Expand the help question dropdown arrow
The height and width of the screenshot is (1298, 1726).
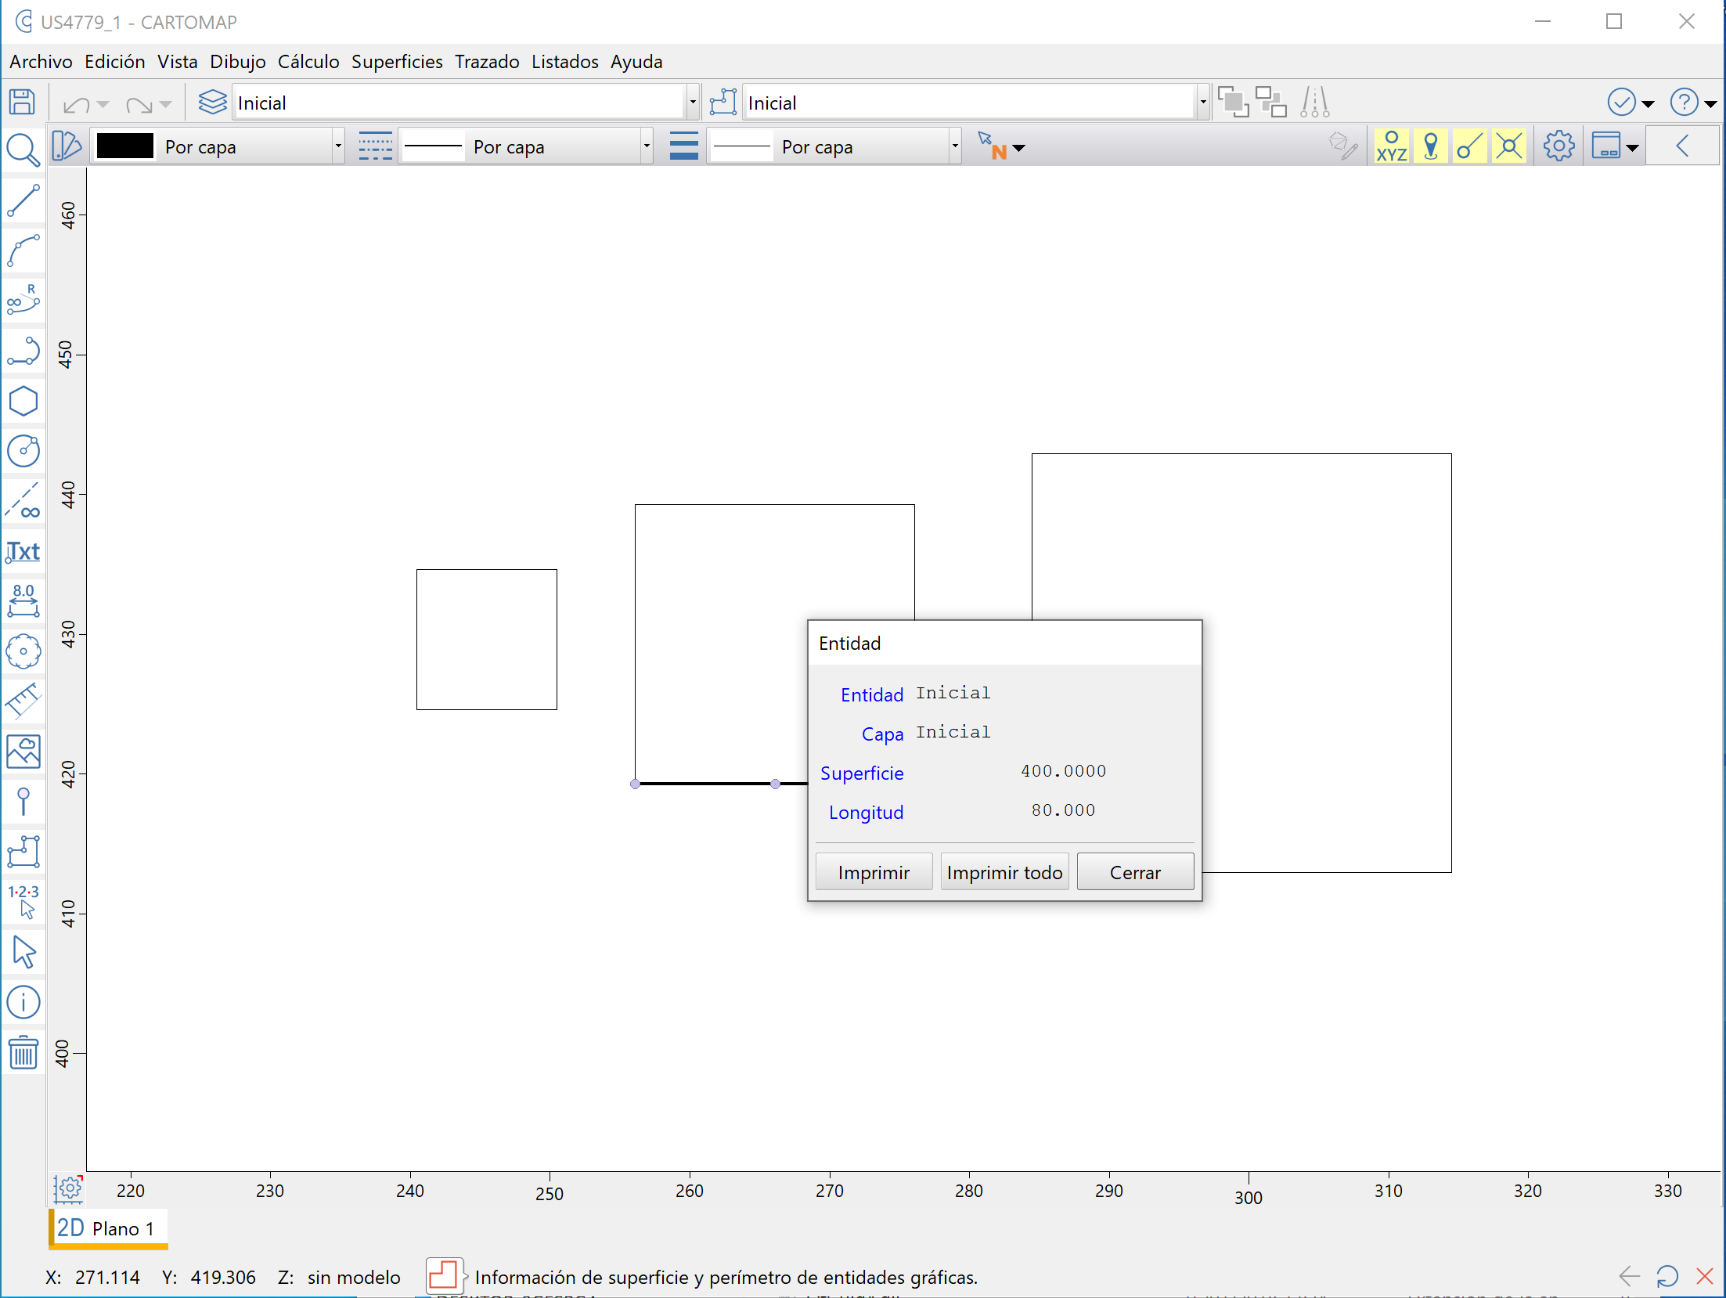coord(1711,103)
